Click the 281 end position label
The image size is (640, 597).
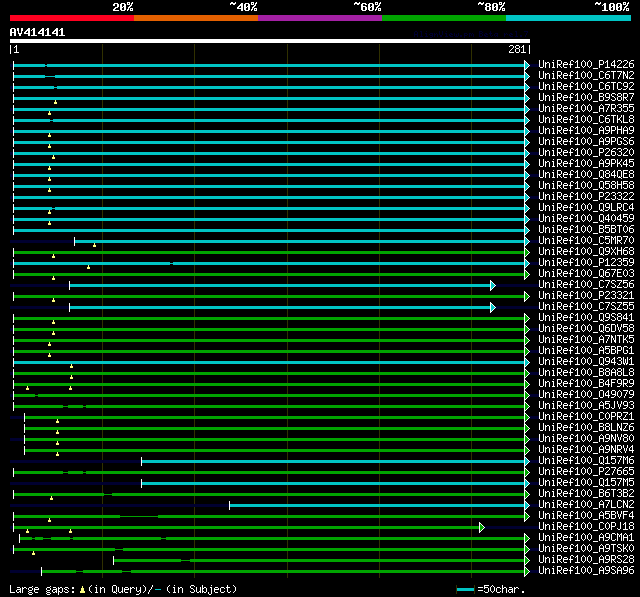point(517,49)
